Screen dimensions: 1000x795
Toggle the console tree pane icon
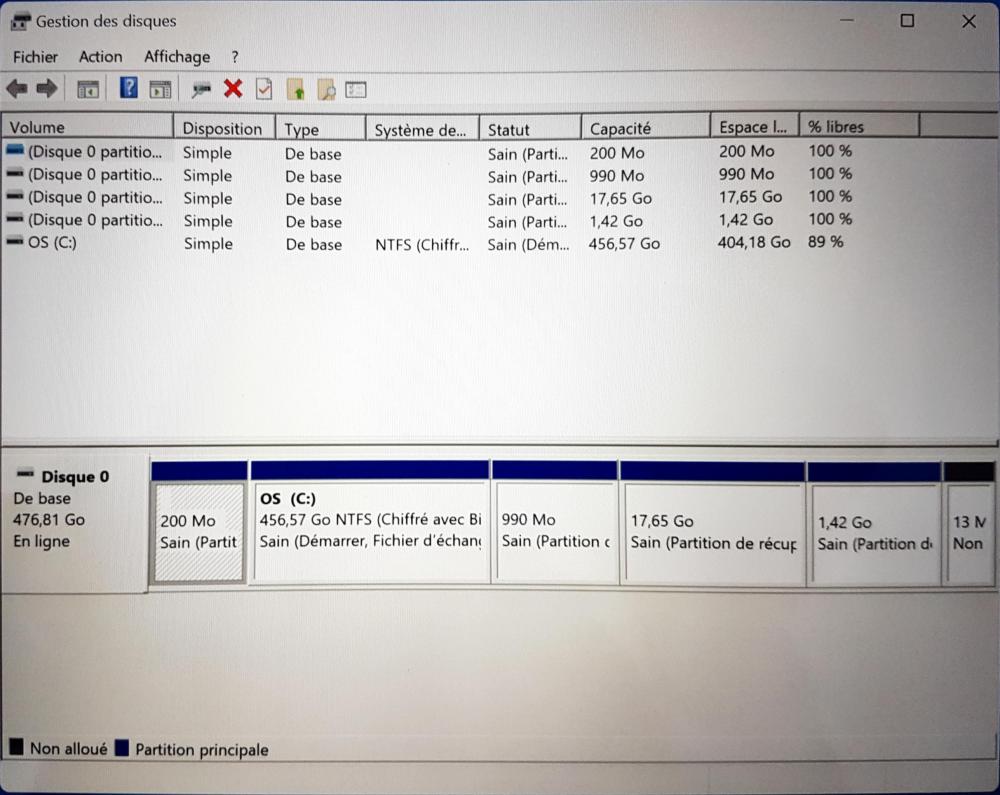pos(87,90)
